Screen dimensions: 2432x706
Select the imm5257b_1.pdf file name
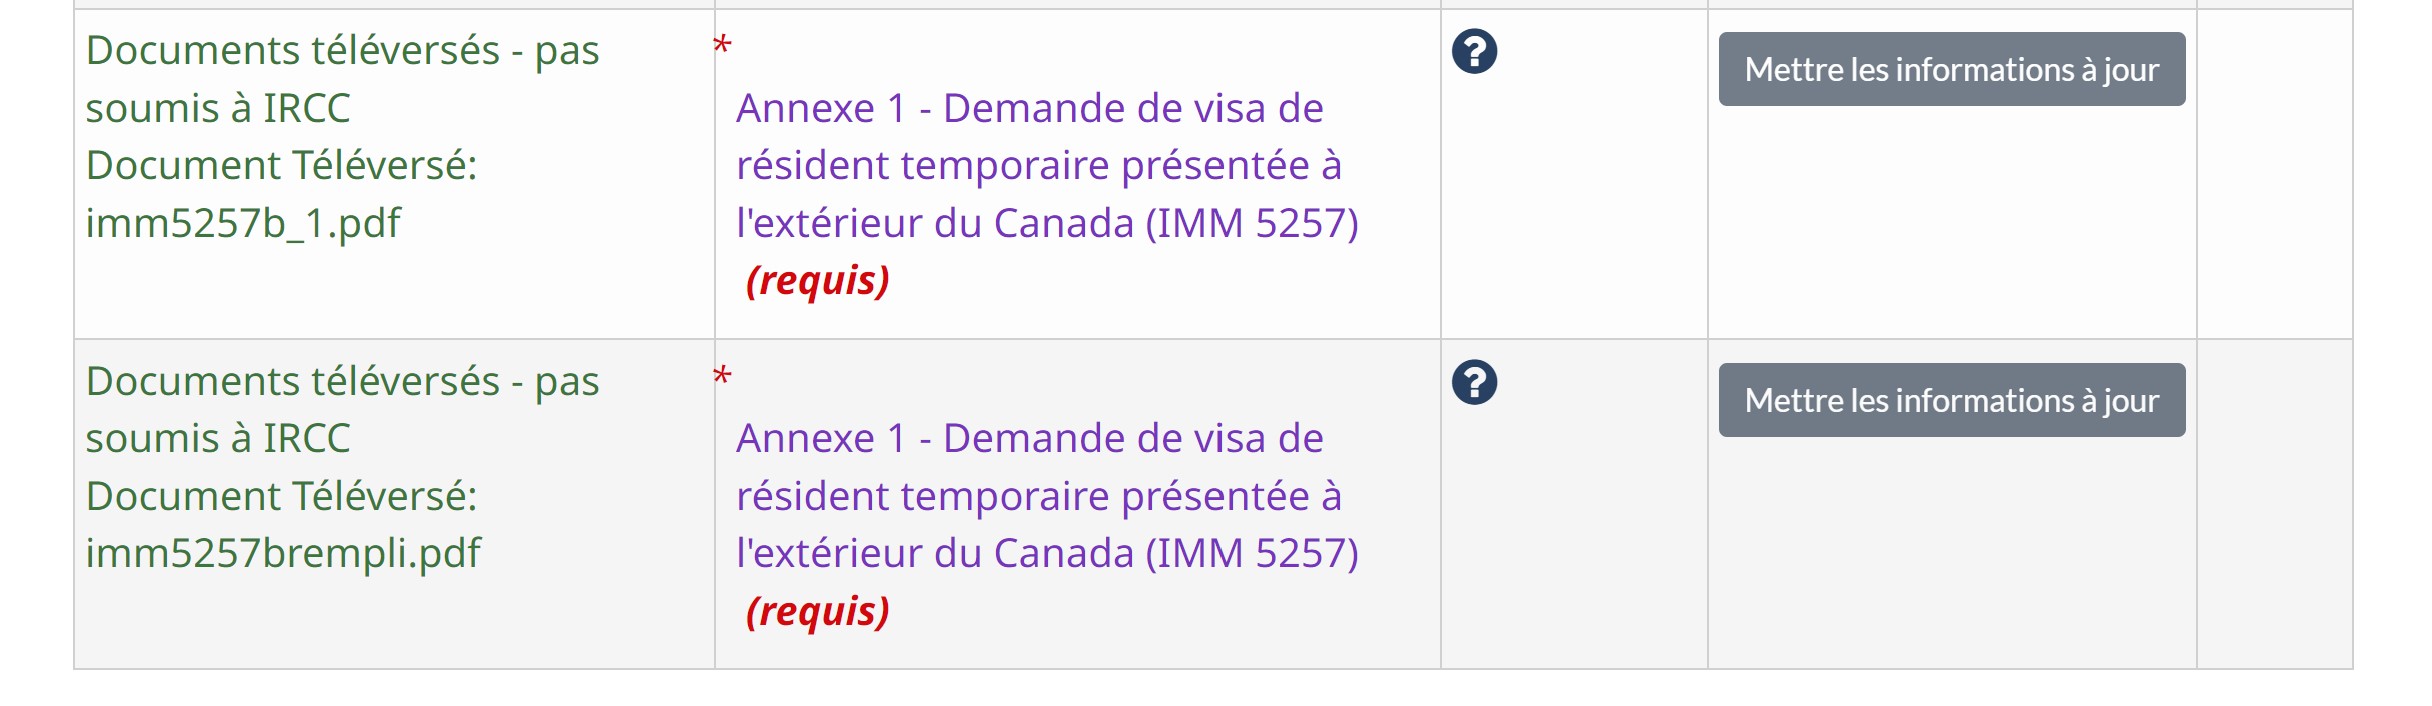pos(243,223)
